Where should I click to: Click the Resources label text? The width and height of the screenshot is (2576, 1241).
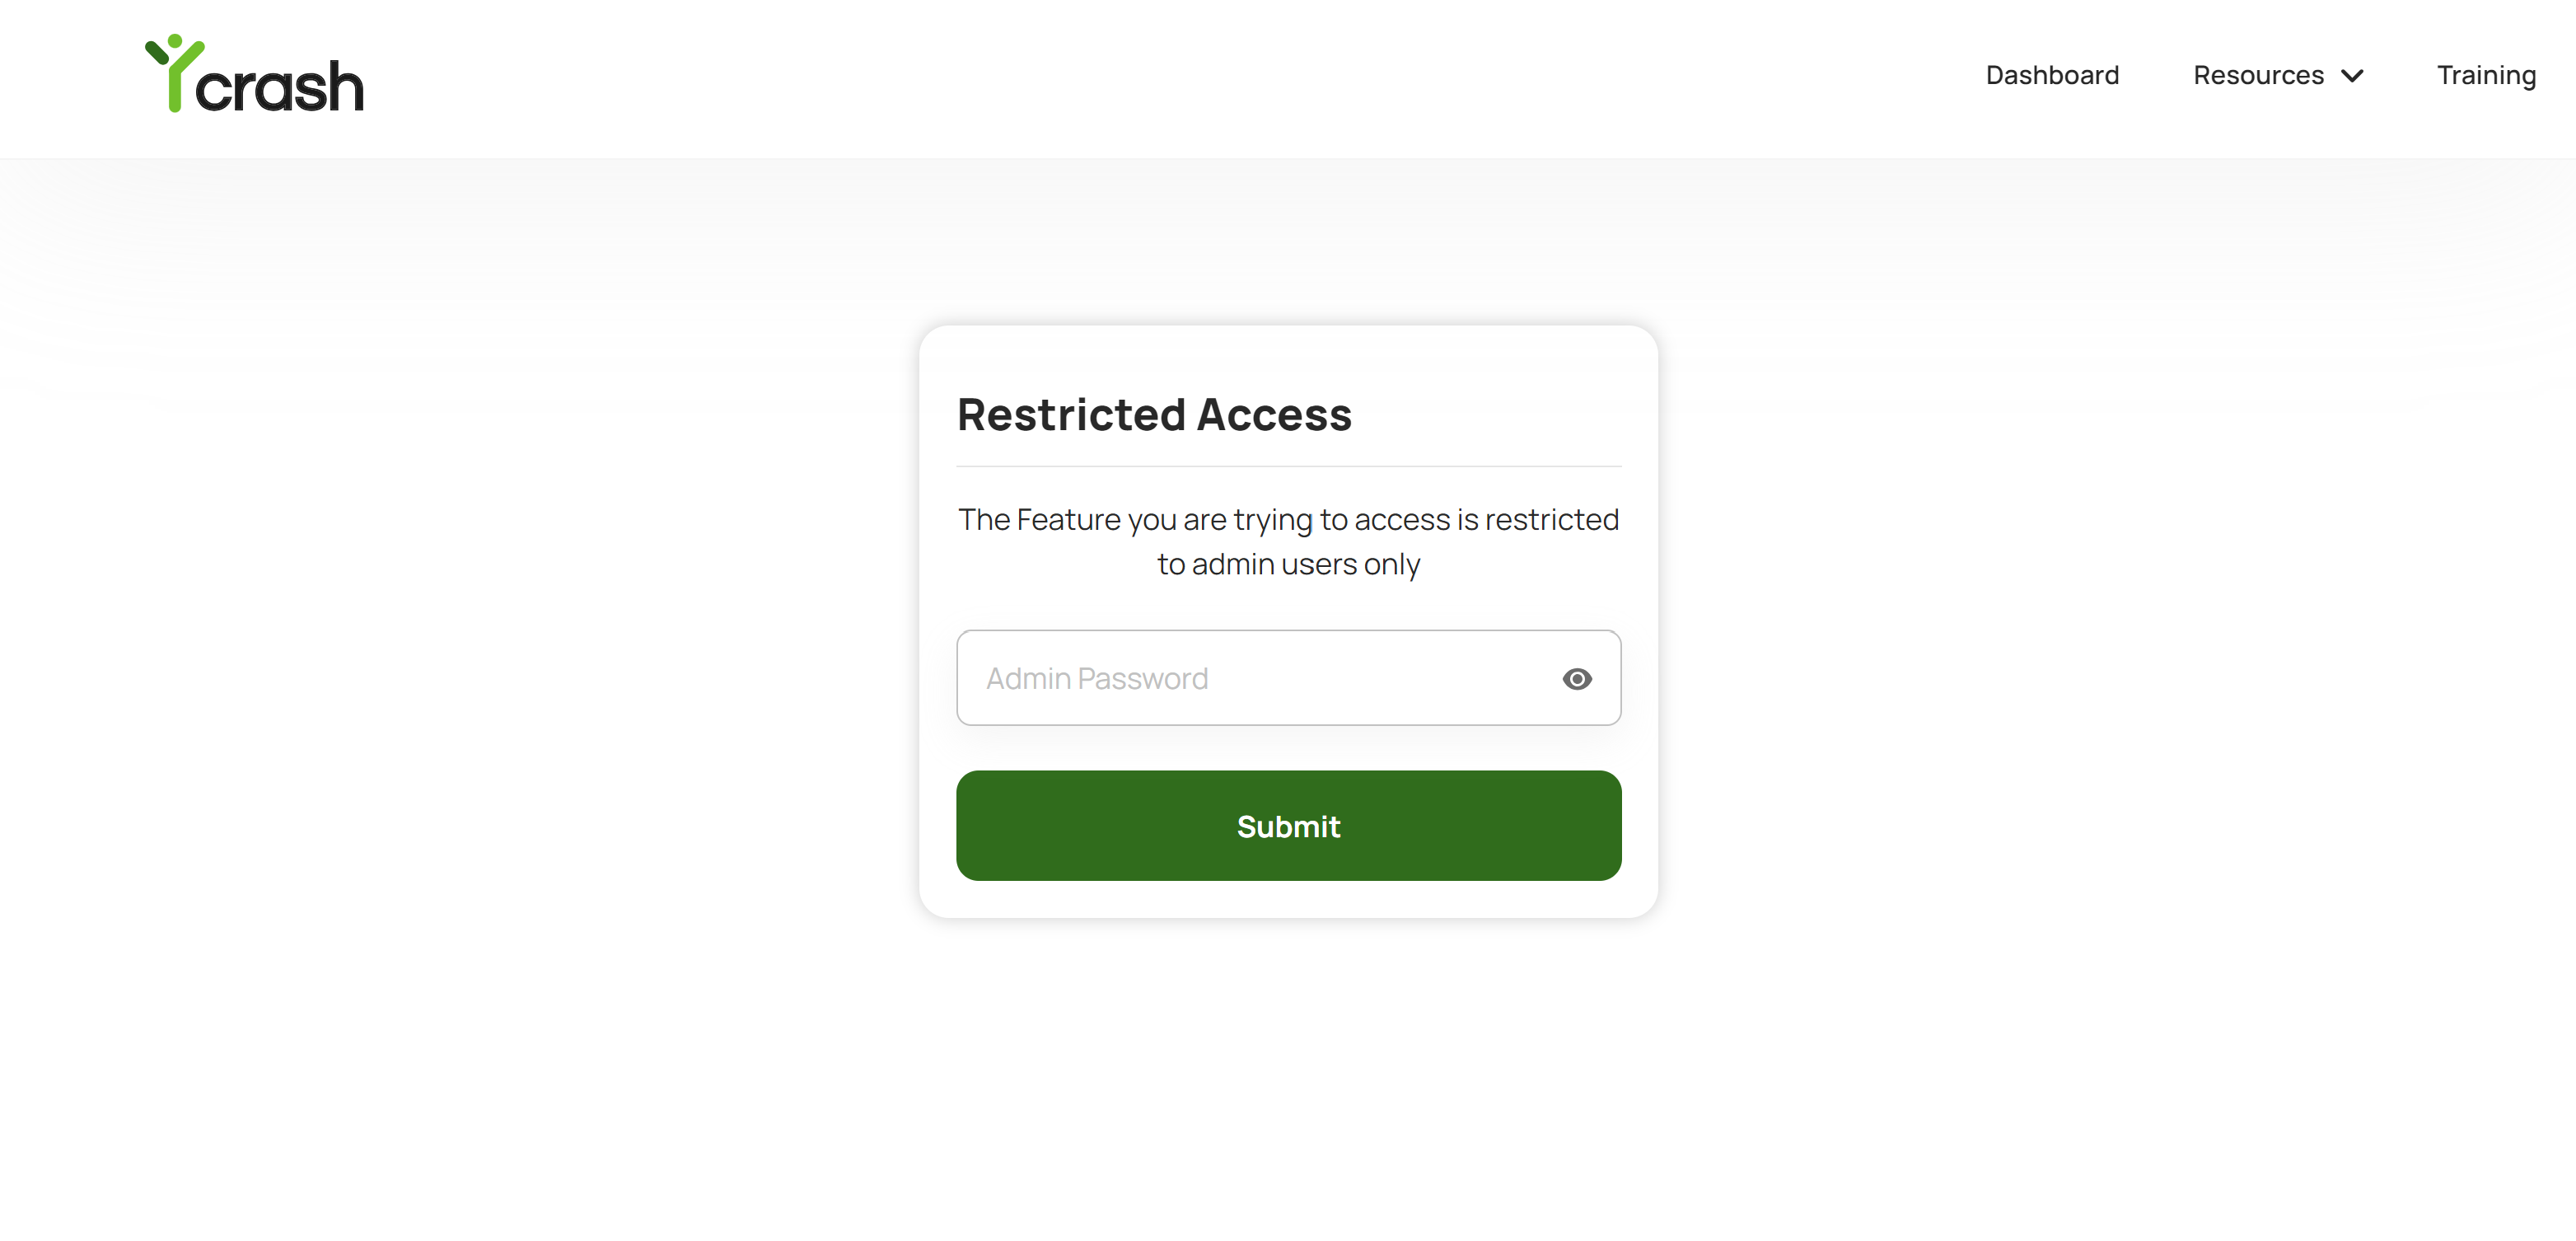[2258, 76]
